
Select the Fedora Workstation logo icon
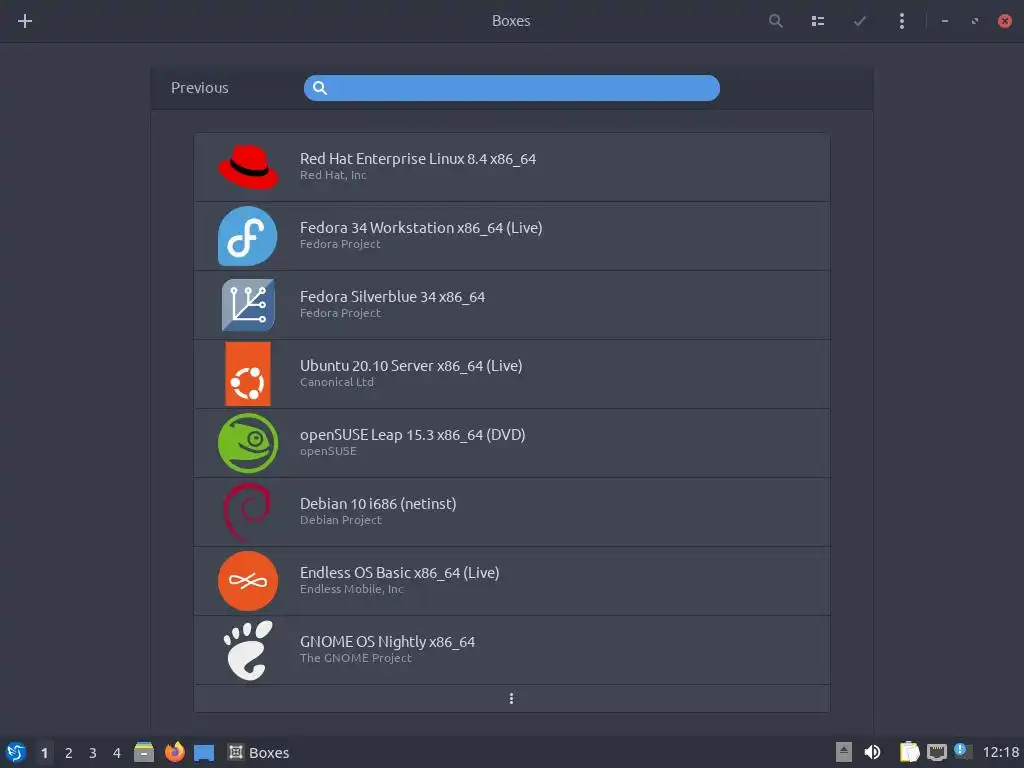pyautogui.click(x=248, y=236)
